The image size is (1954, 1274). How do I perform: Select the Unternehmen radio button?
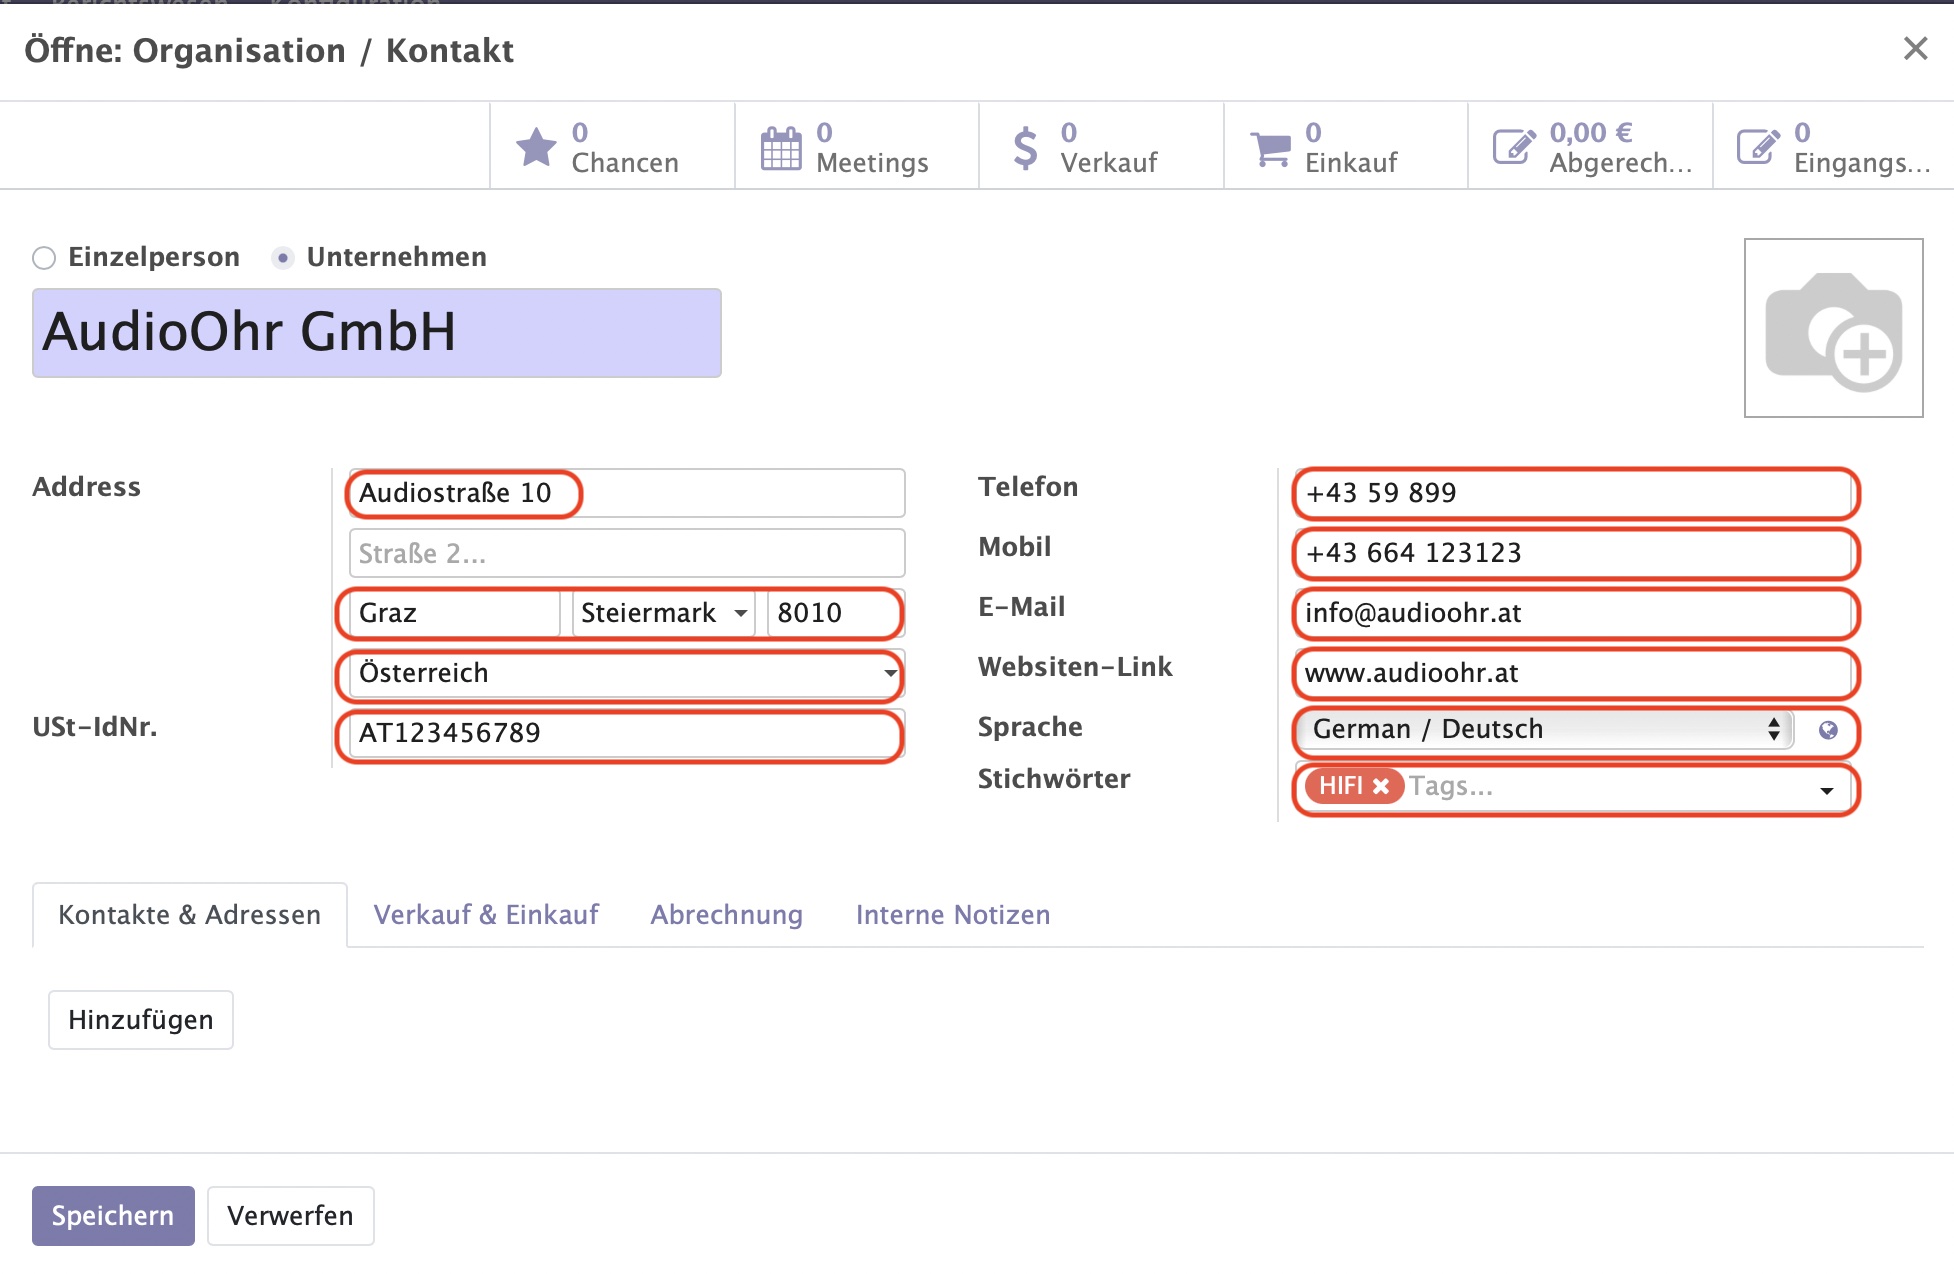click(283, 258)
